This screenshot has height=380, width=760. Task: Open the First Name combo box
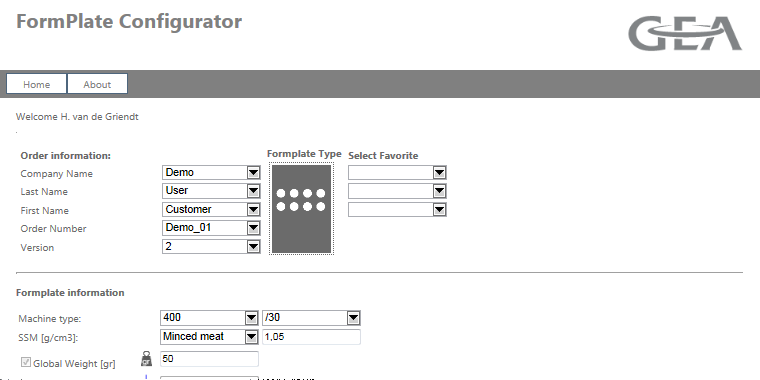pyautogui.click(x=211, y=209)
